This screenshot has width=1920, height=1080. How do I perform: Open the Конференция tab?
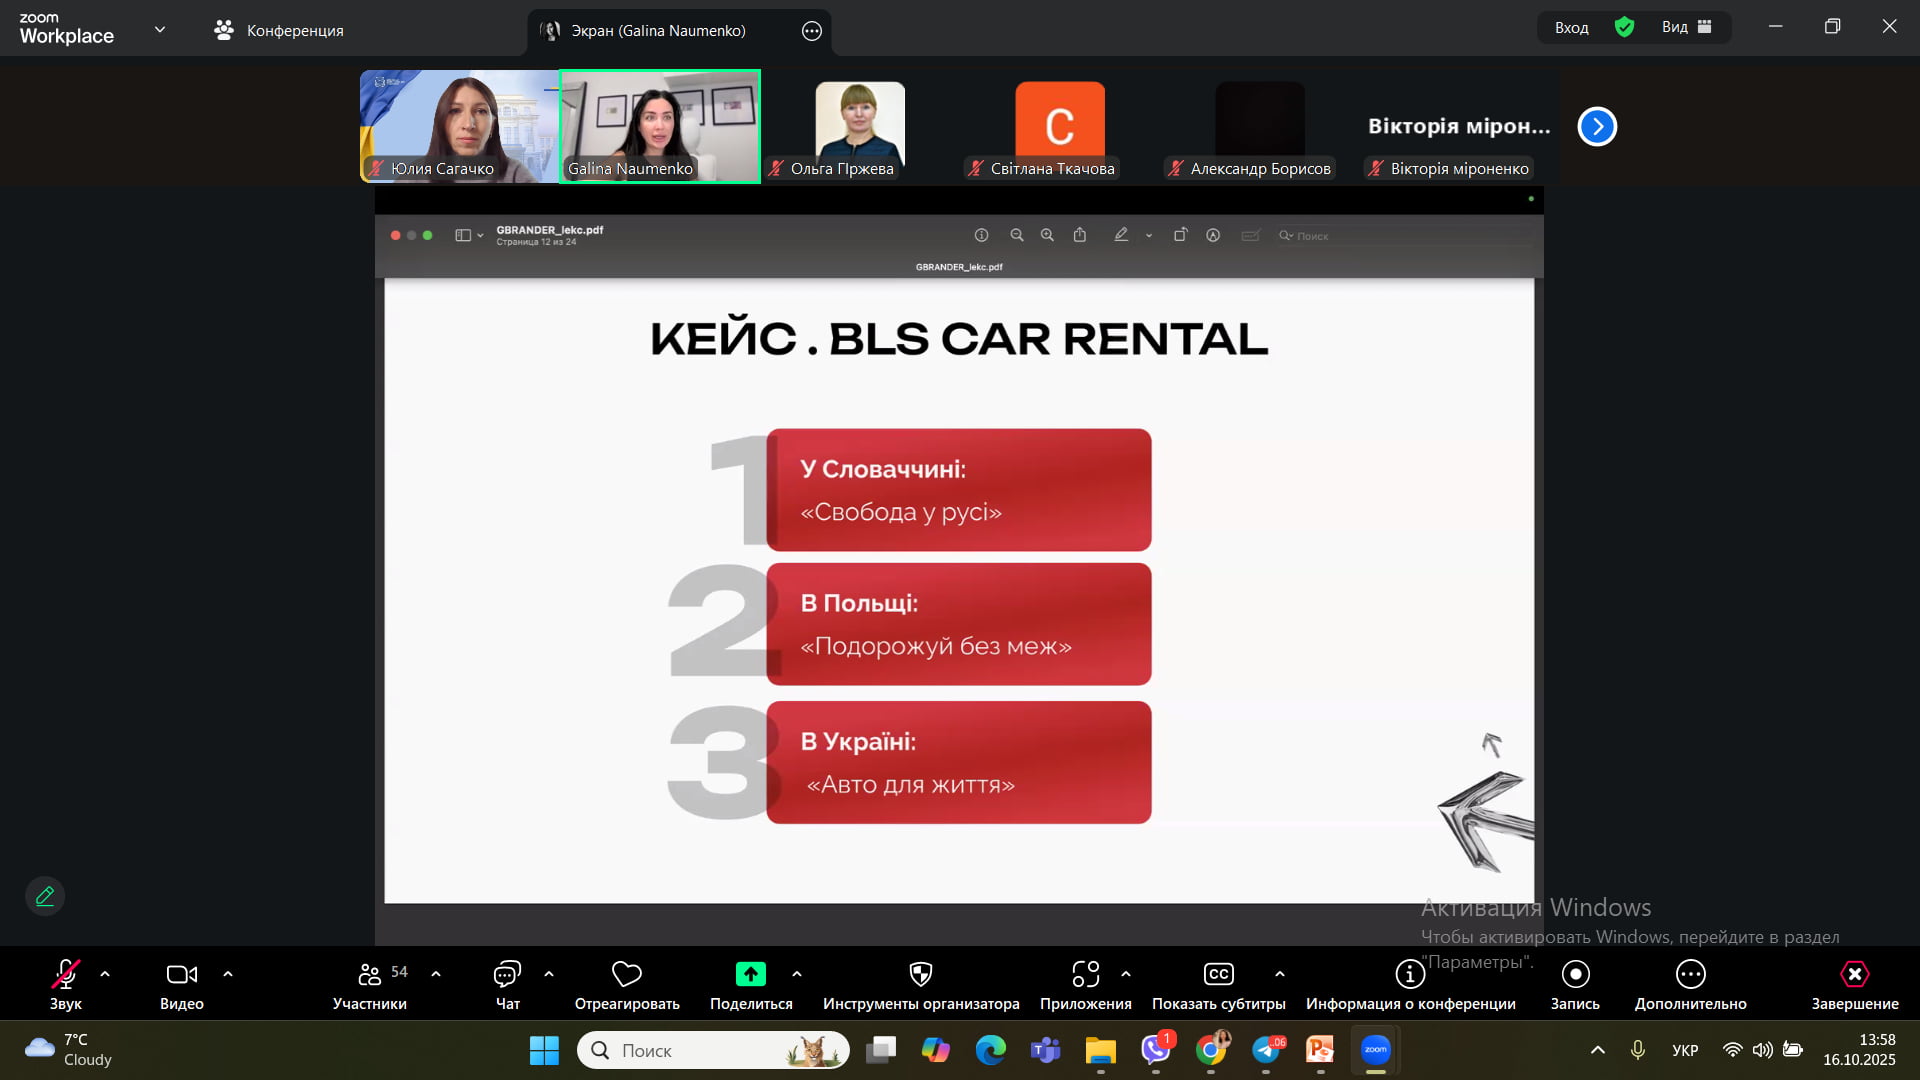point(279,30)
